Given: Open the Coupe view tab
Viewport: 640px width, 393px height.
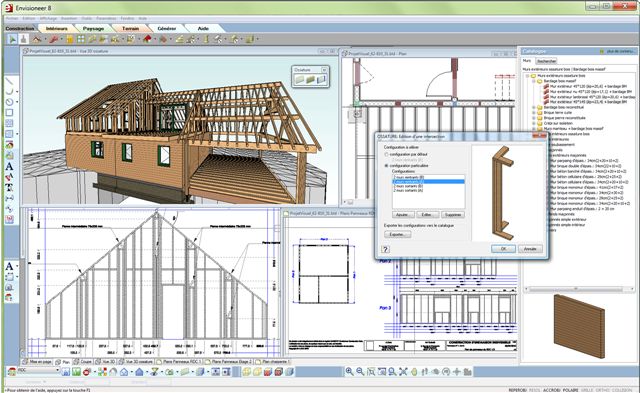Looking at the screenshot, I should 83,362.
